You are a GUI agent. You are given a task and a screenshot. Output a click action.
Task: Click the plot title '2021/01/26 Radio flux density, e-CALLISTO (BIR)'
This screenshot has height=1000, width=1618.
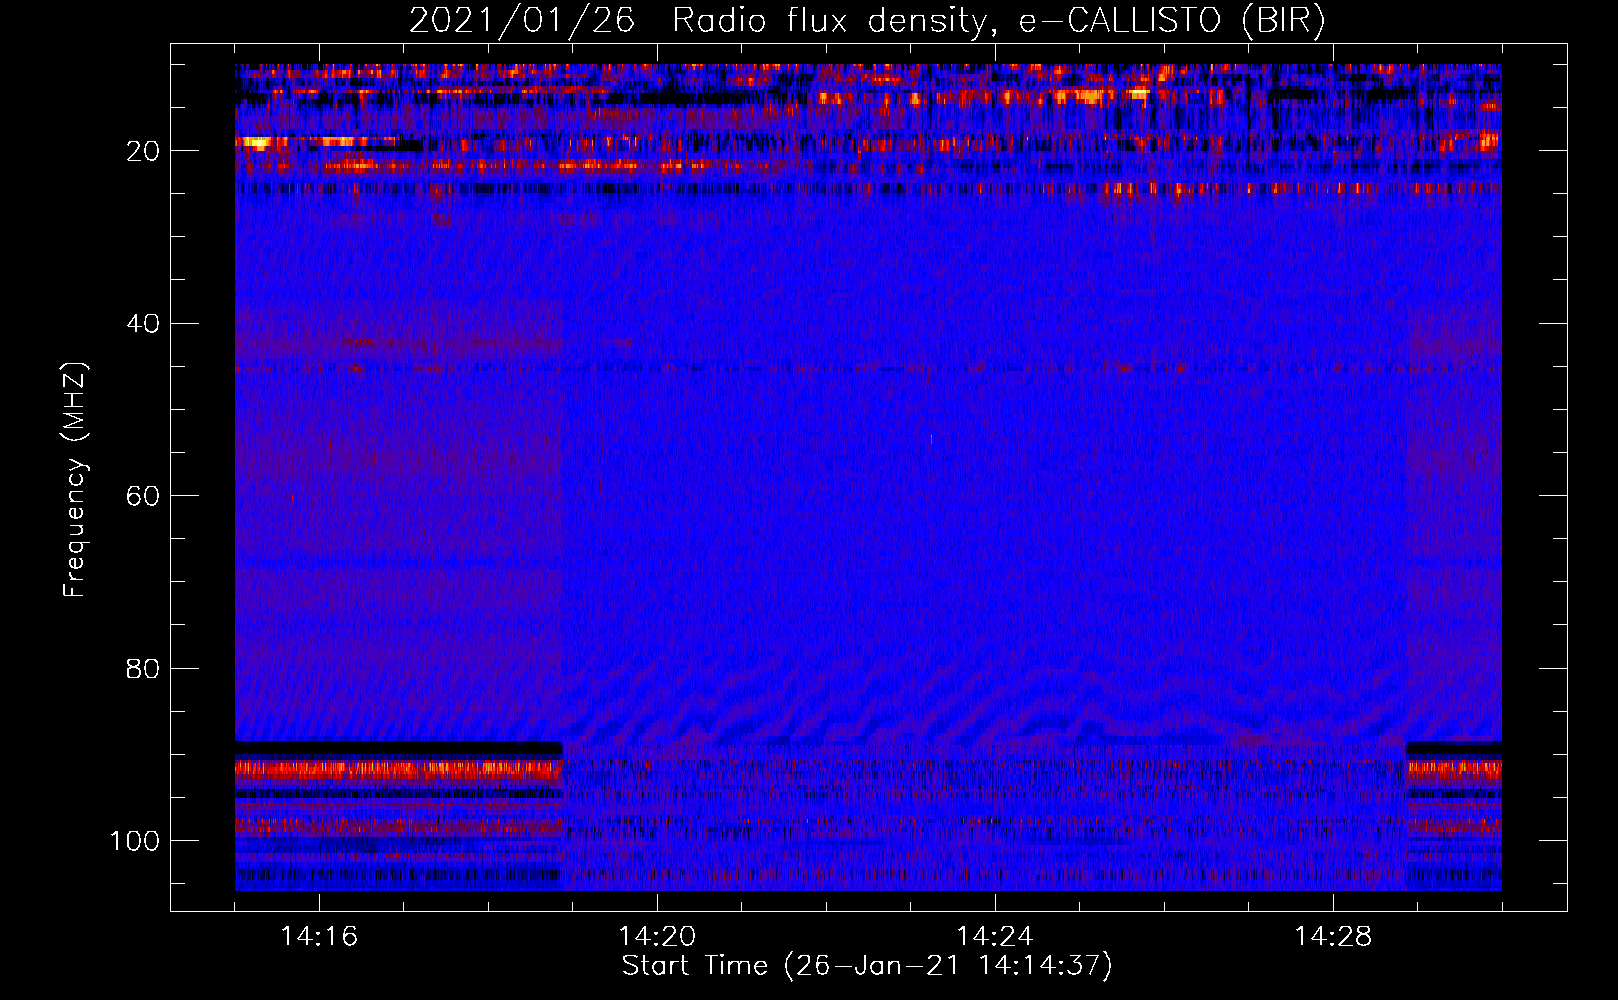coord(867,20)
